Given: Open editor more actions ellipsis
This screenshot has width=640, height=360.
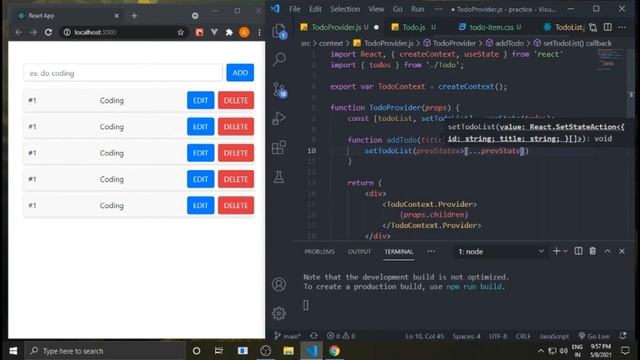Looking at the screenshot, I should pyautogui.click(x=622, y=27).
